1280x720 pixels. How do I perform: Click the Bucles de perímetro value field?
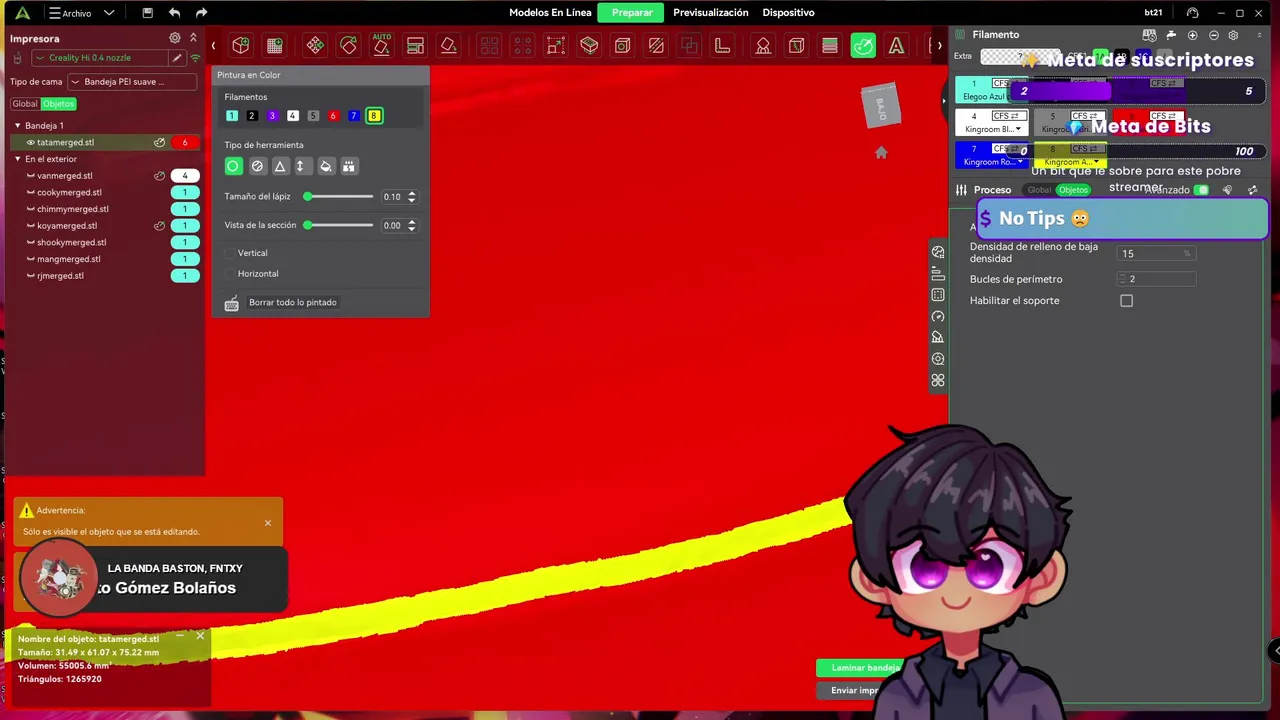1156,280
